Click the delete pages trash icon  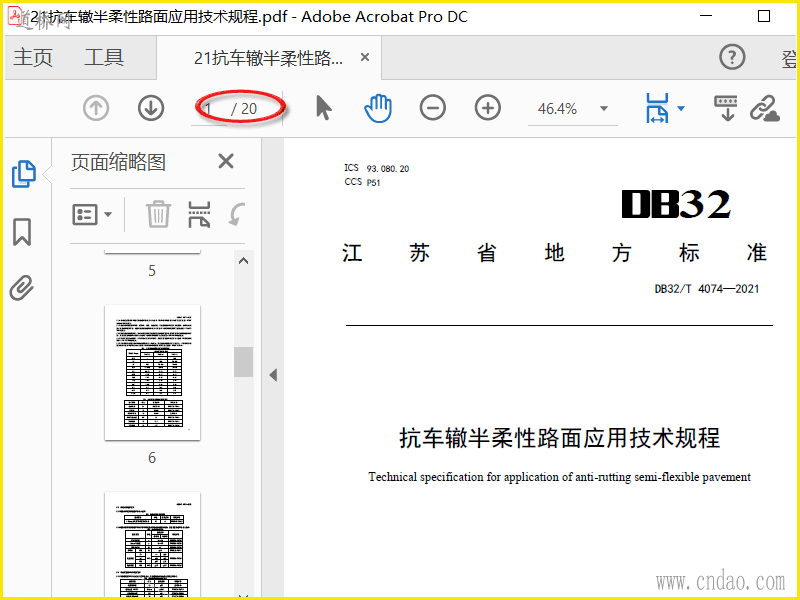[x=158, y=214]
